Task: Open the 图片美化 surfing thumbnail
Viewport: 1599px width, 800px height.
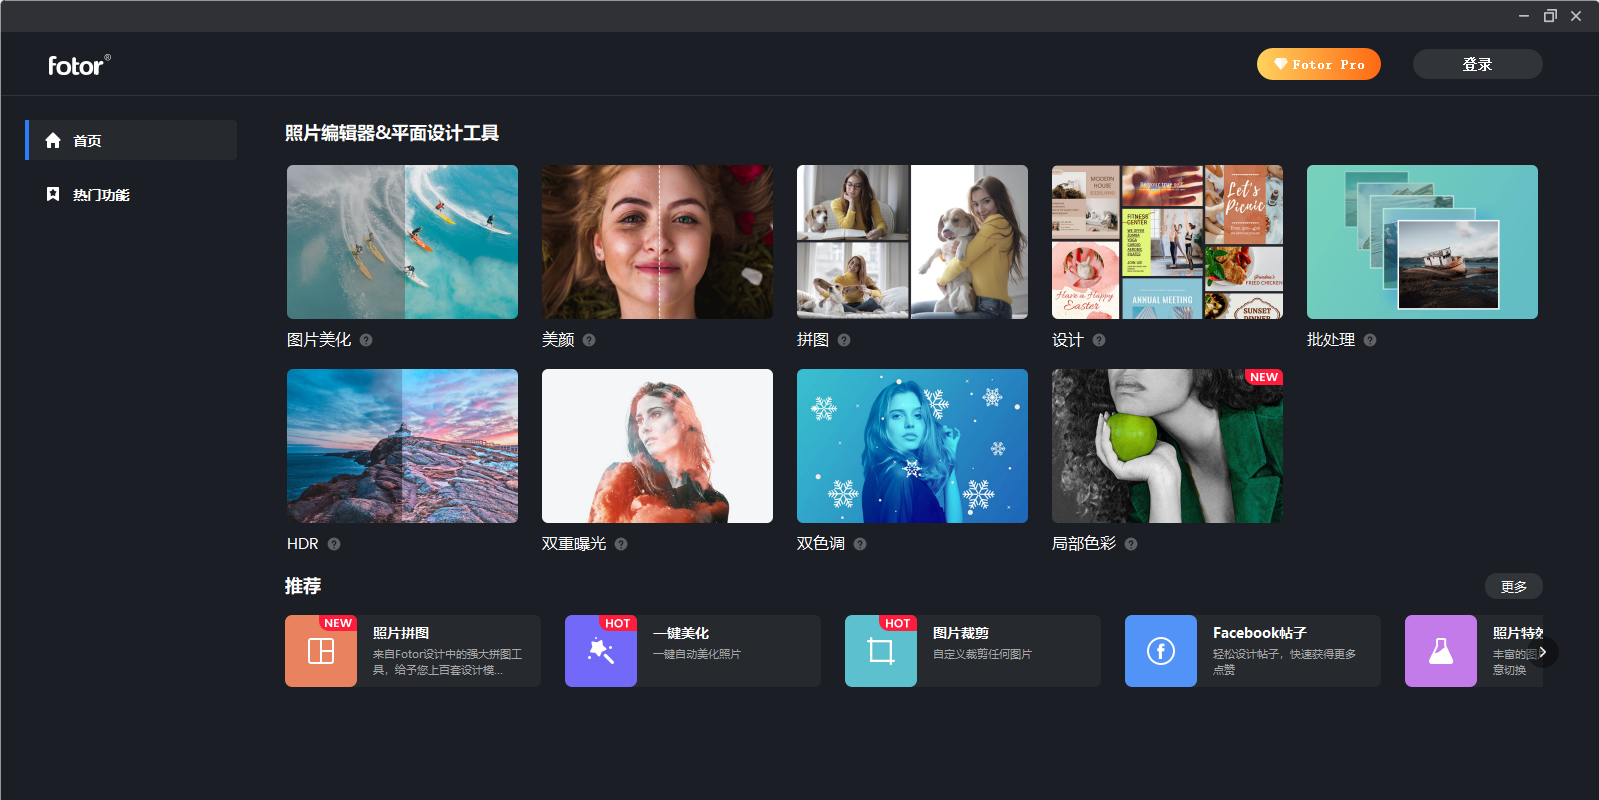Action: click(402, 242)
